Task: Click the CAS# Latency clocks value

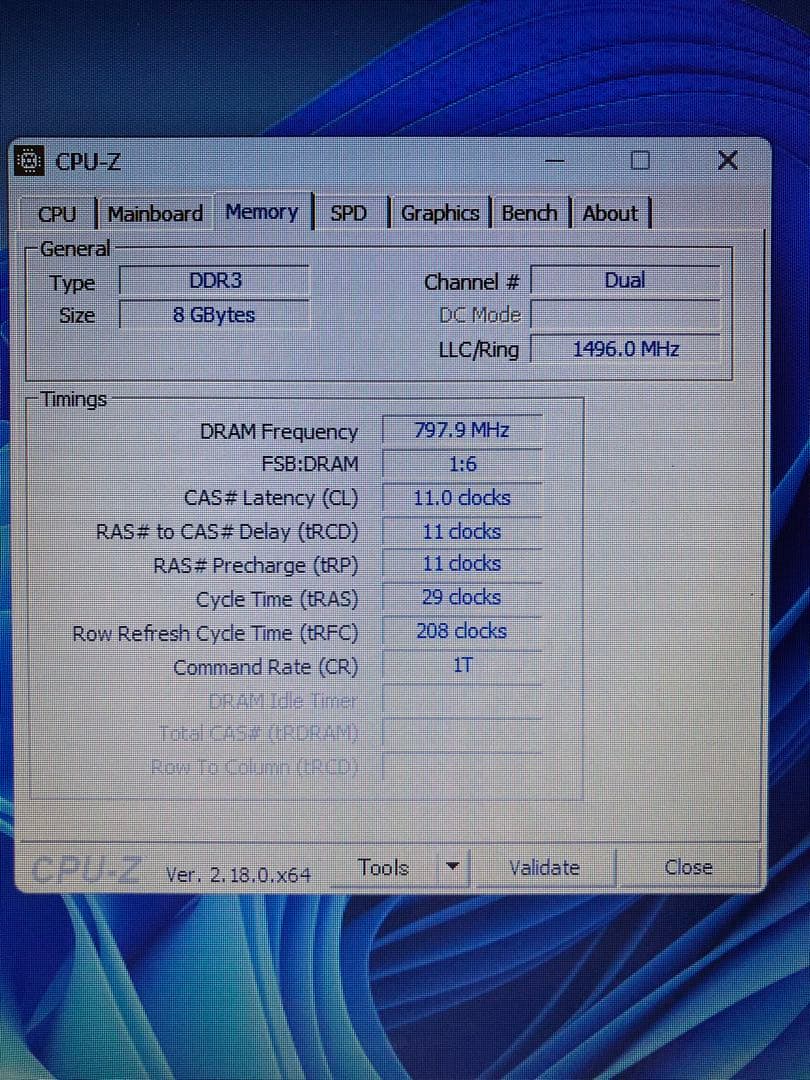Action: [460, 497]
